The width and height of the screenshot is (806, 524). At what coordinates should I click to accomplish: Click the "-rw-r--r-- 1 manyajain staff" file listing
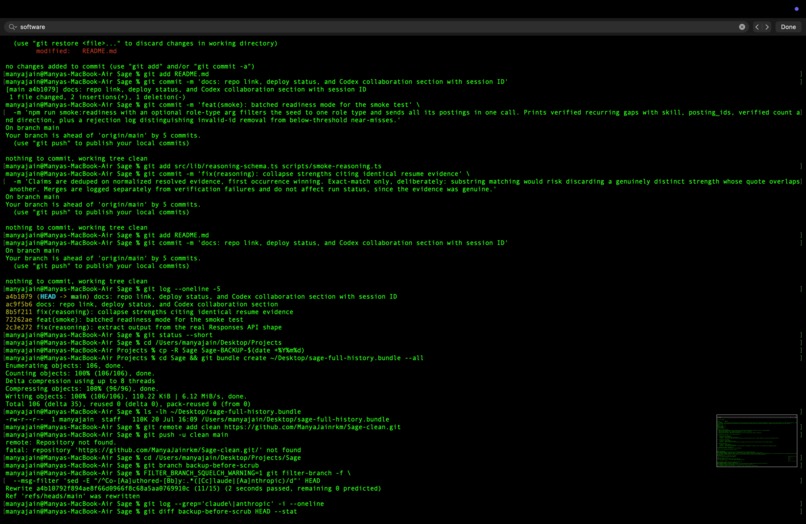(197, 419)
